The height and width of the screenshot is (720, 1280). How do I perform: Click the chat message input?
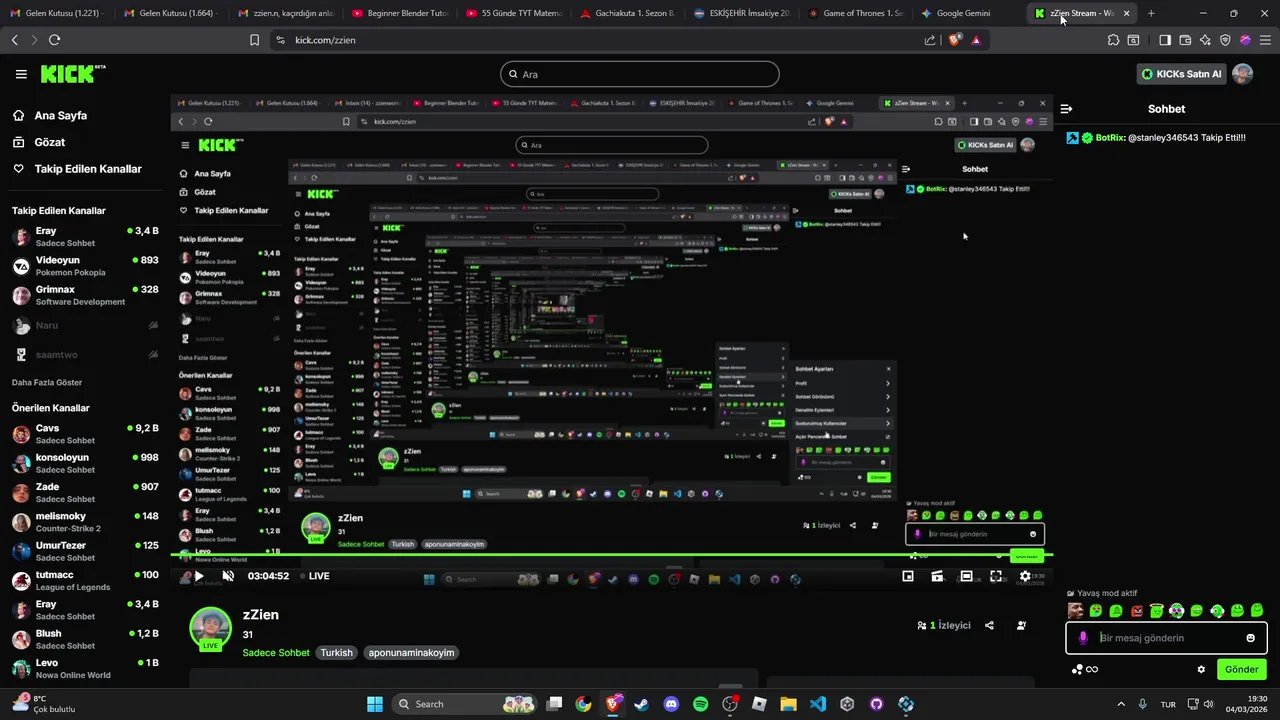[x=1166, y=638]
